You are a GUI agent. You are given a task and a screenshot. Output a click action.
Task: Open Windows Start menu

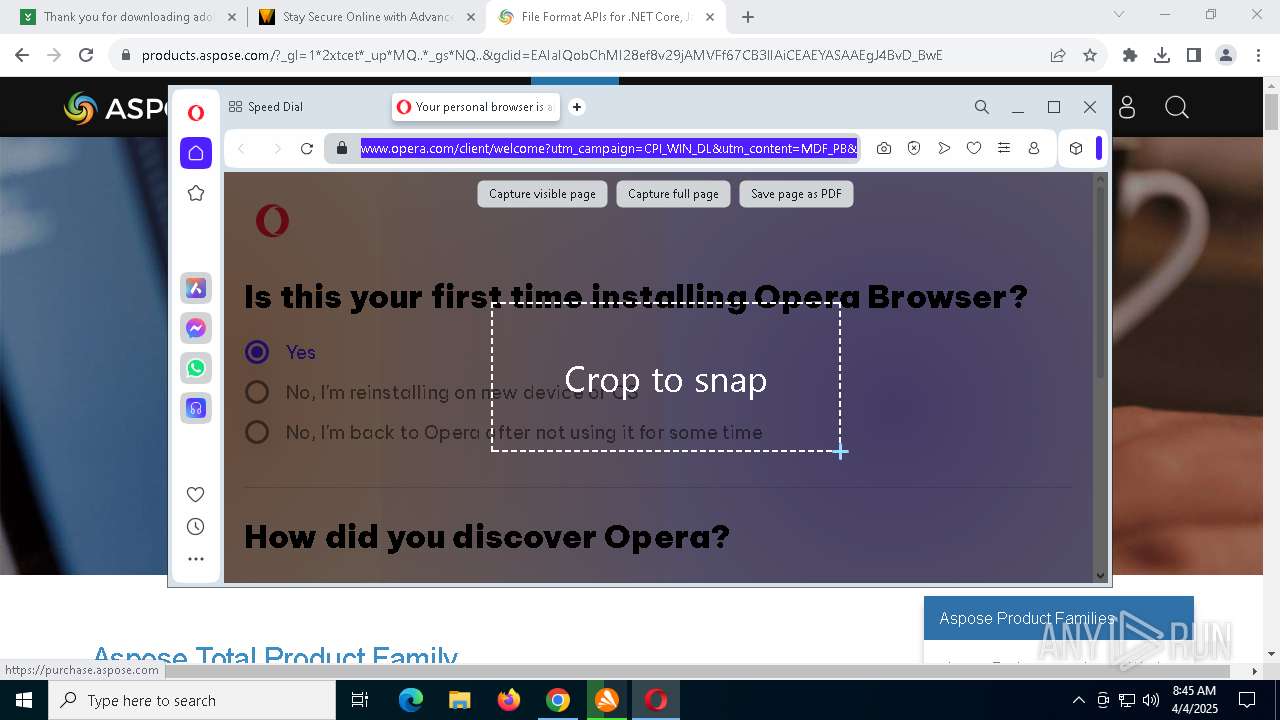24,700
